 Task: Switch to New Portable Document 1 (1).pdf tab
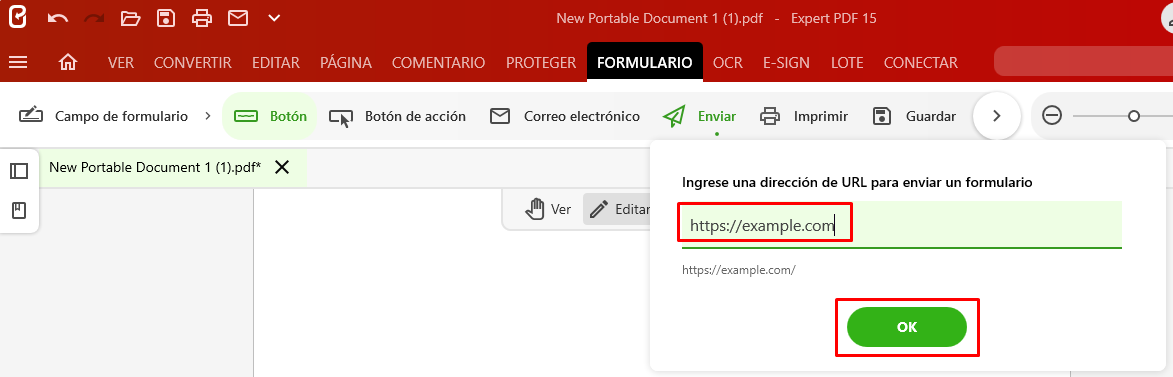(x=155, y=168)
